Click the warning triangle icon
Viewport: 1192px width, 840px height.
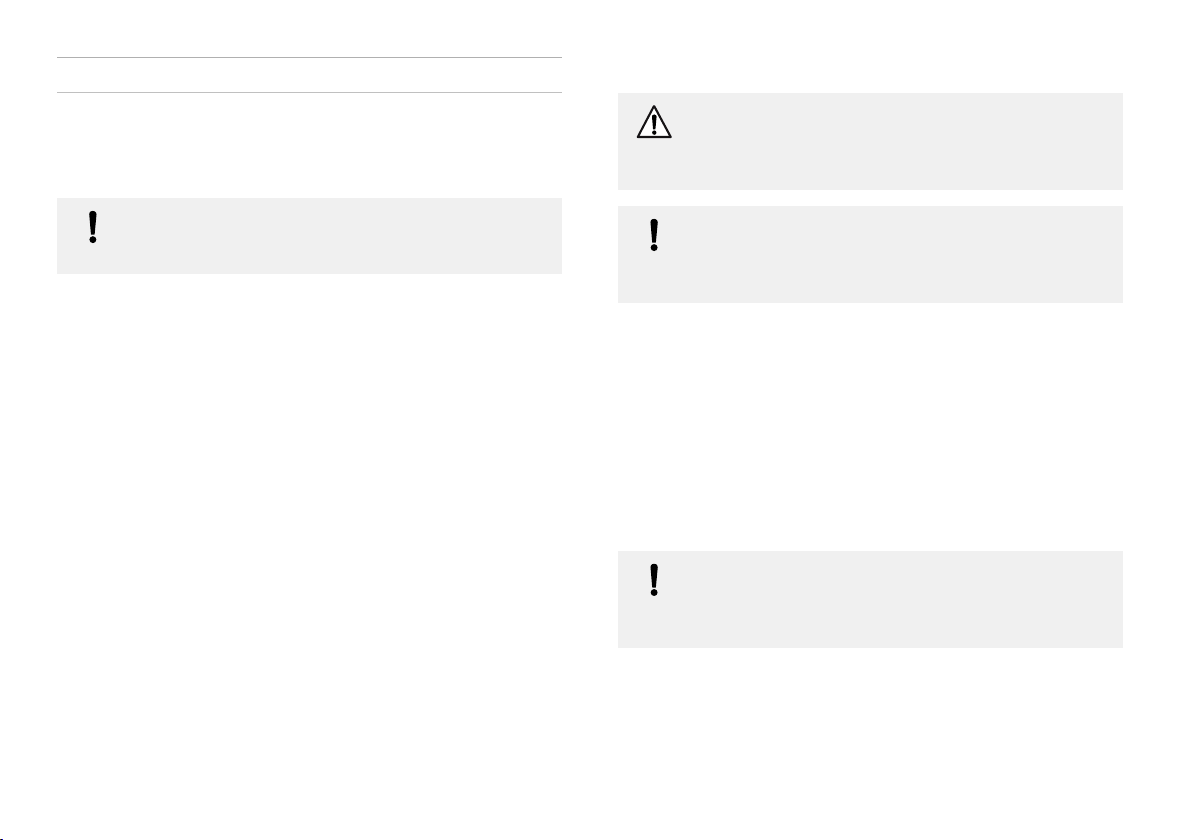pyautogui.click(x=654, y=122)
